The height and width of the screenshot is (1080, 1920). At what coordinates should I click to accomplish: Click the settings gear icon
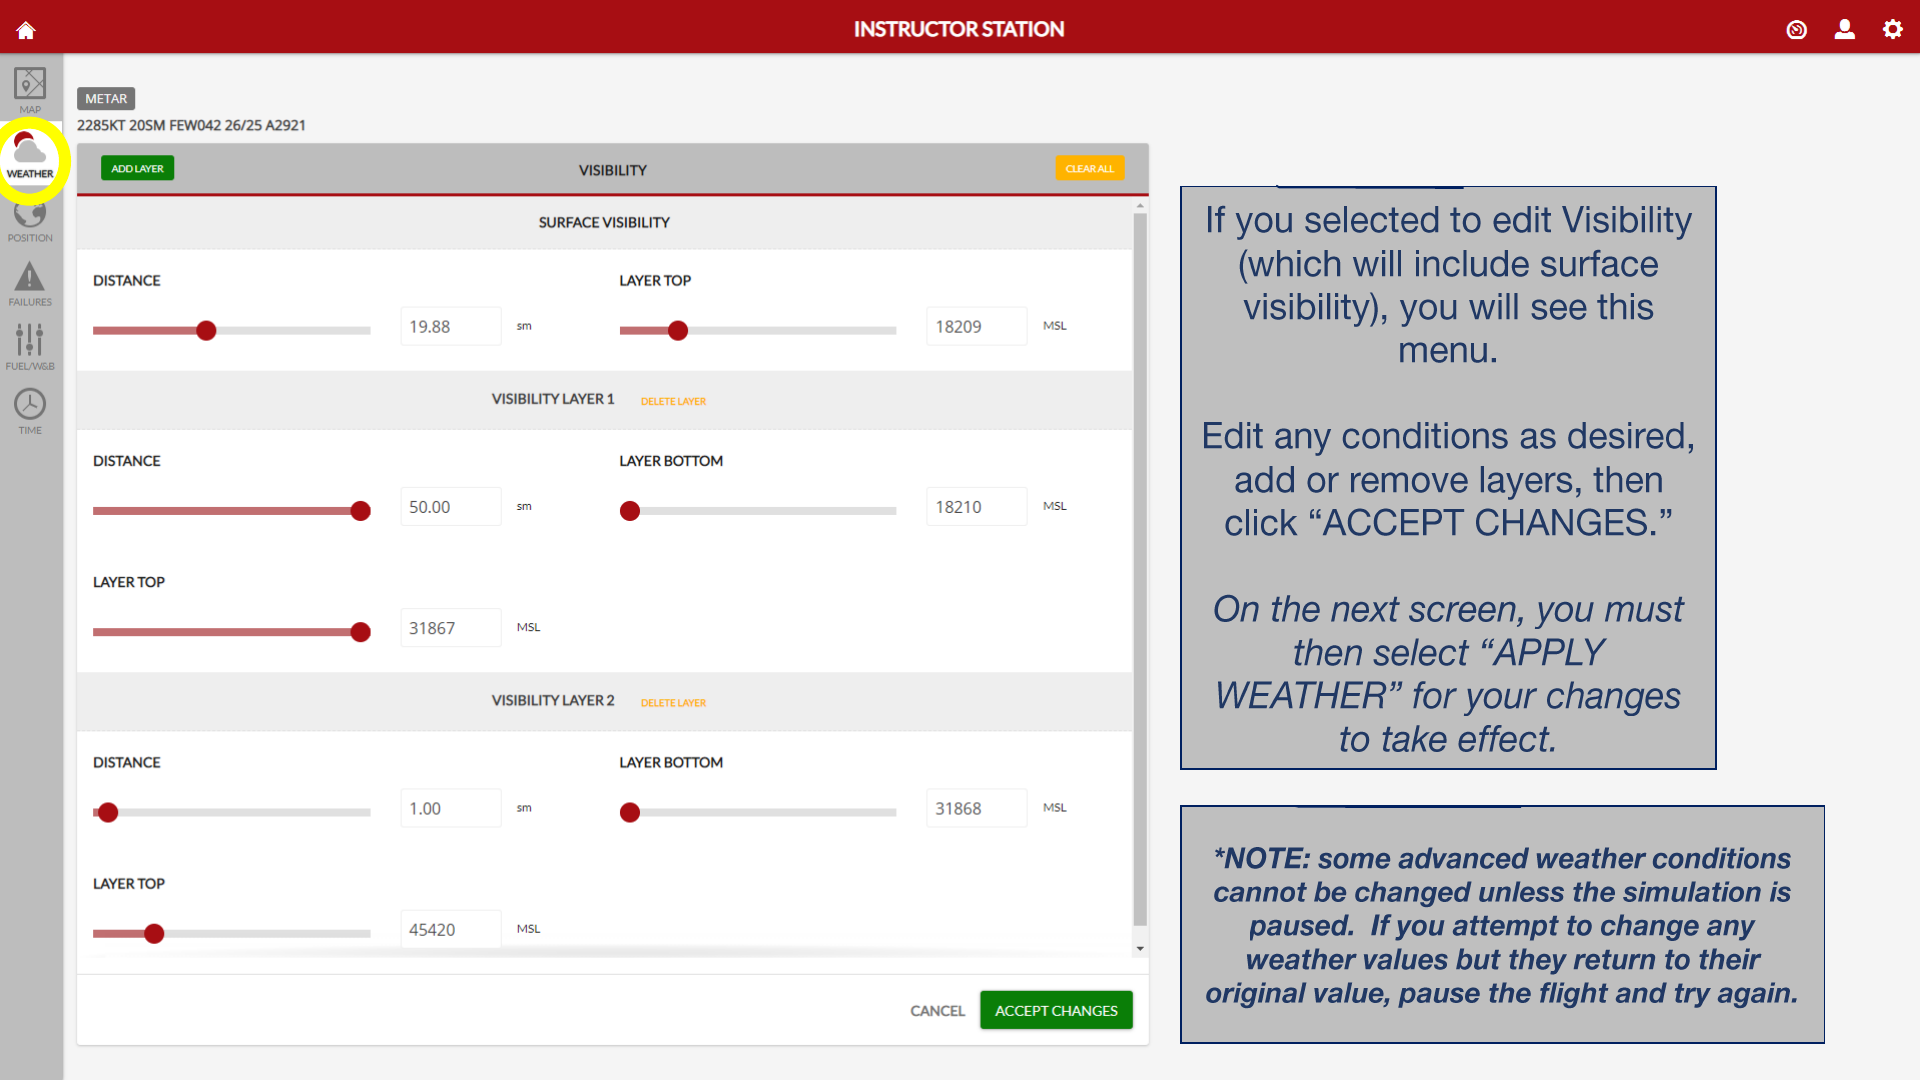click(x=1892, y=30)
